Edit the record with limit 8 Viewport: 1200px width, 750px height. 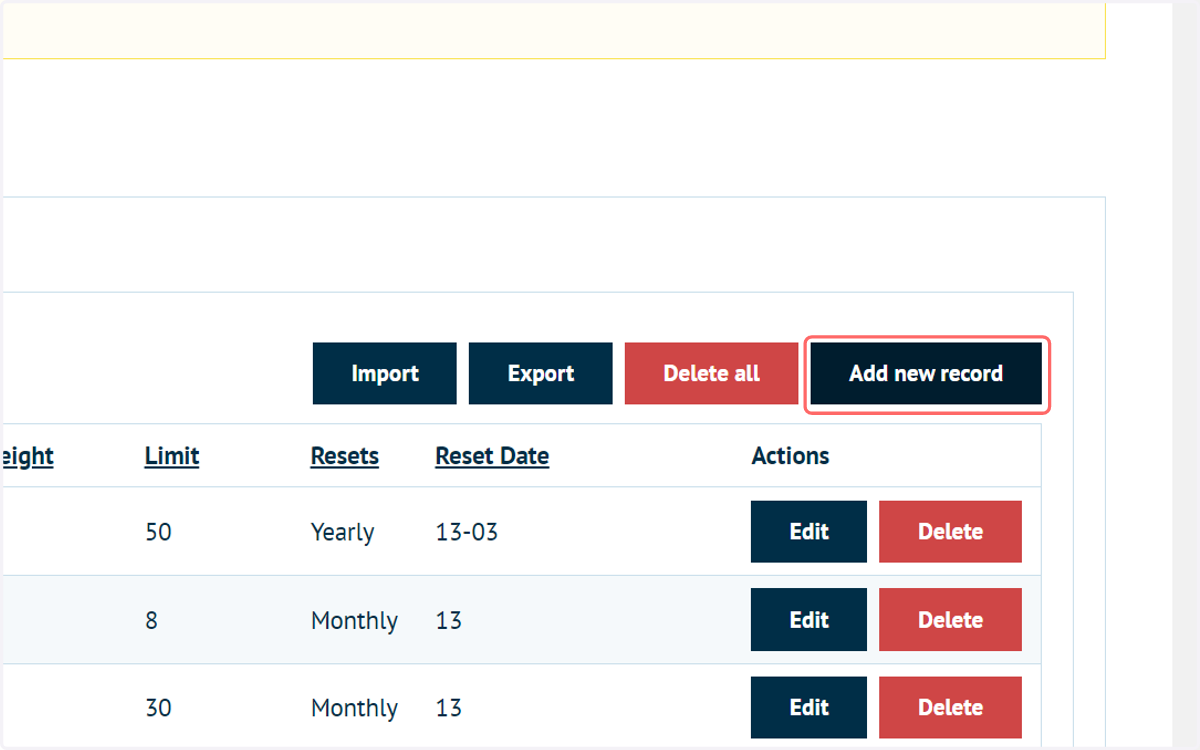[x=809, y=620]
